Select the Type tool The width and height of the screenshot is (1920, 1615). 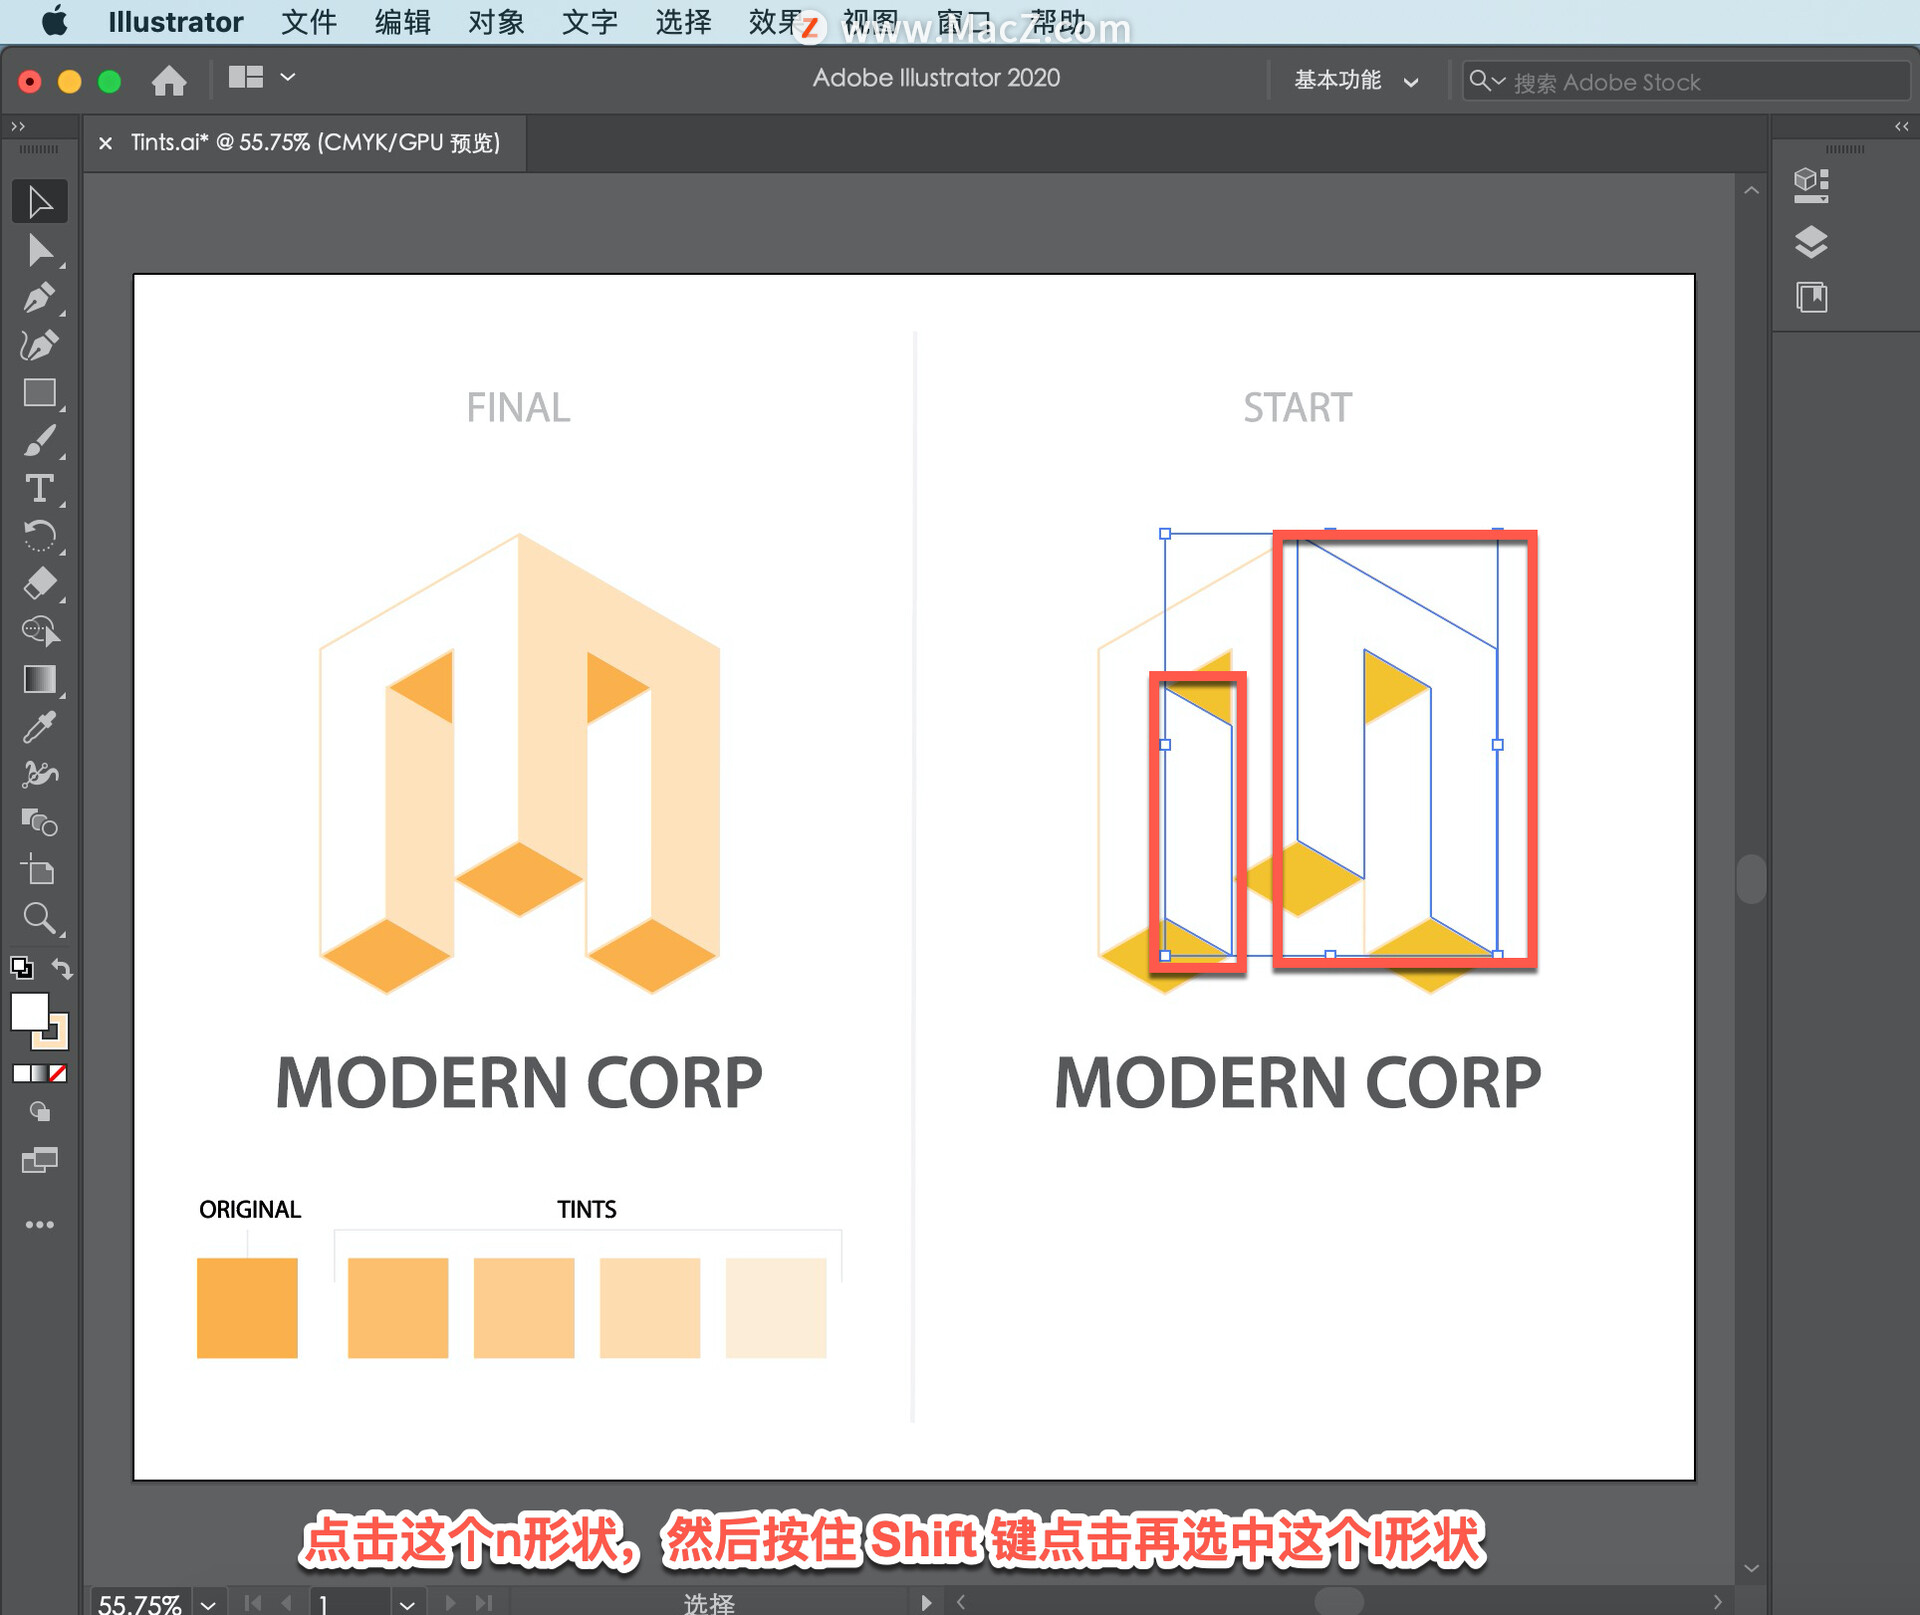click(40, 488)
